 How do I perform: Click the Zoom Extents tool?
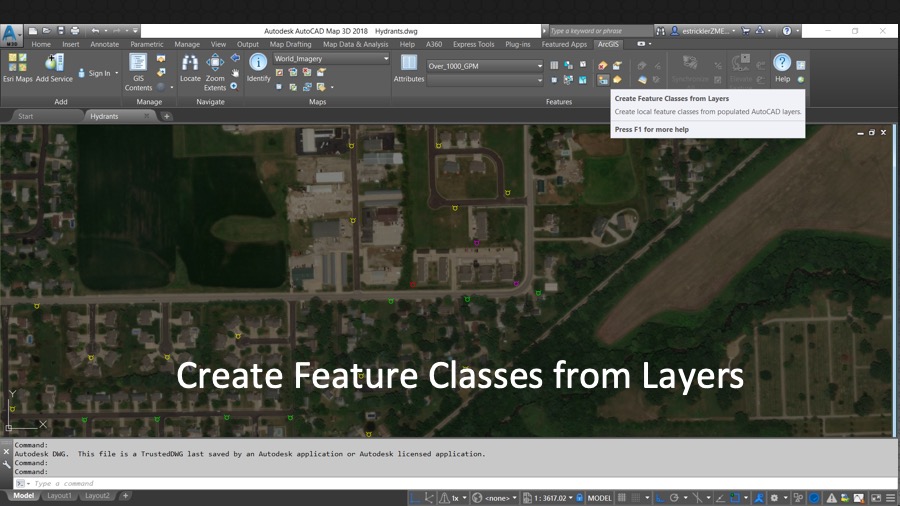click(215, 72)
